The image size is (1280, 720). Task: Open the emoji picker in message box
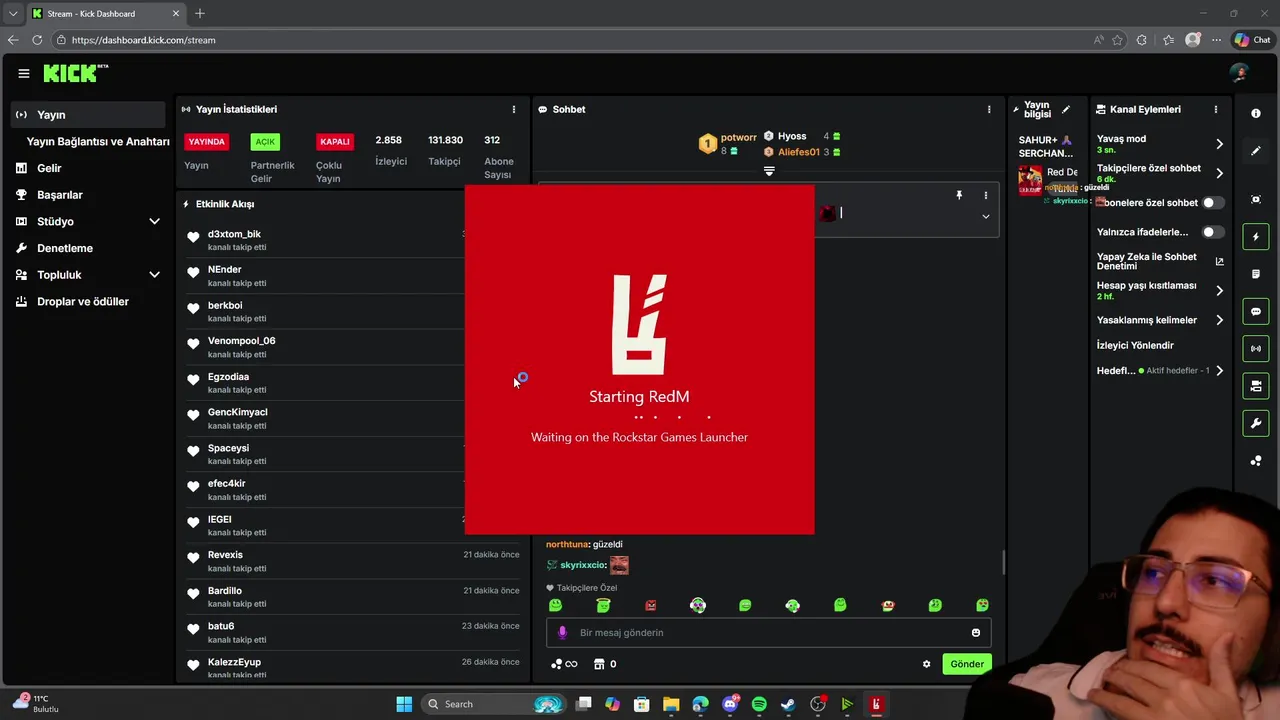tap(976, 632)
